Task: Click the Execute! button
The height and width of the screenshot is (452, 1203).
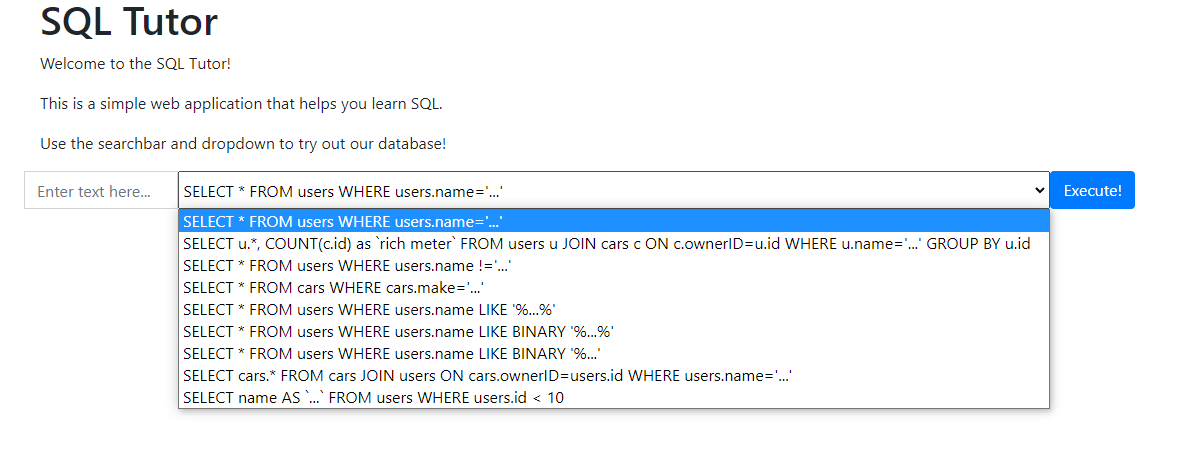Action: coord(1092,190)
